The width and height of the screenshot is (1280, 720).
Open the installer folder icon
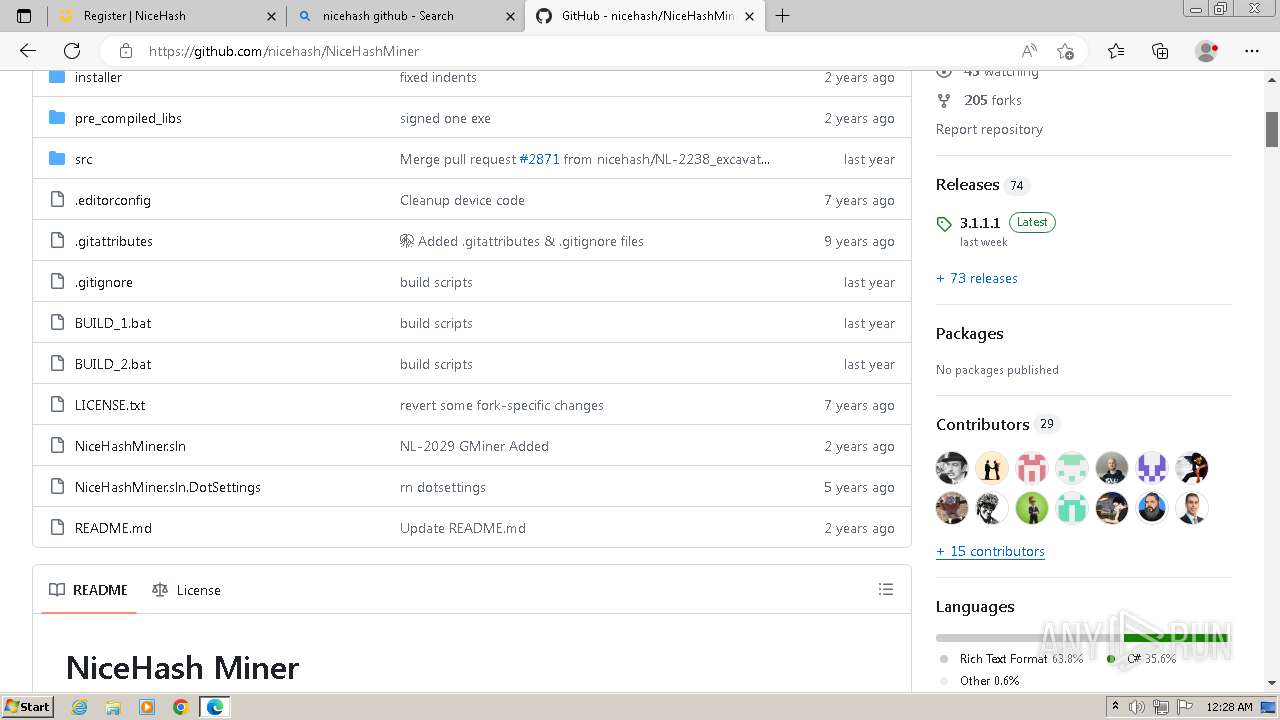[x=57, y=77]
